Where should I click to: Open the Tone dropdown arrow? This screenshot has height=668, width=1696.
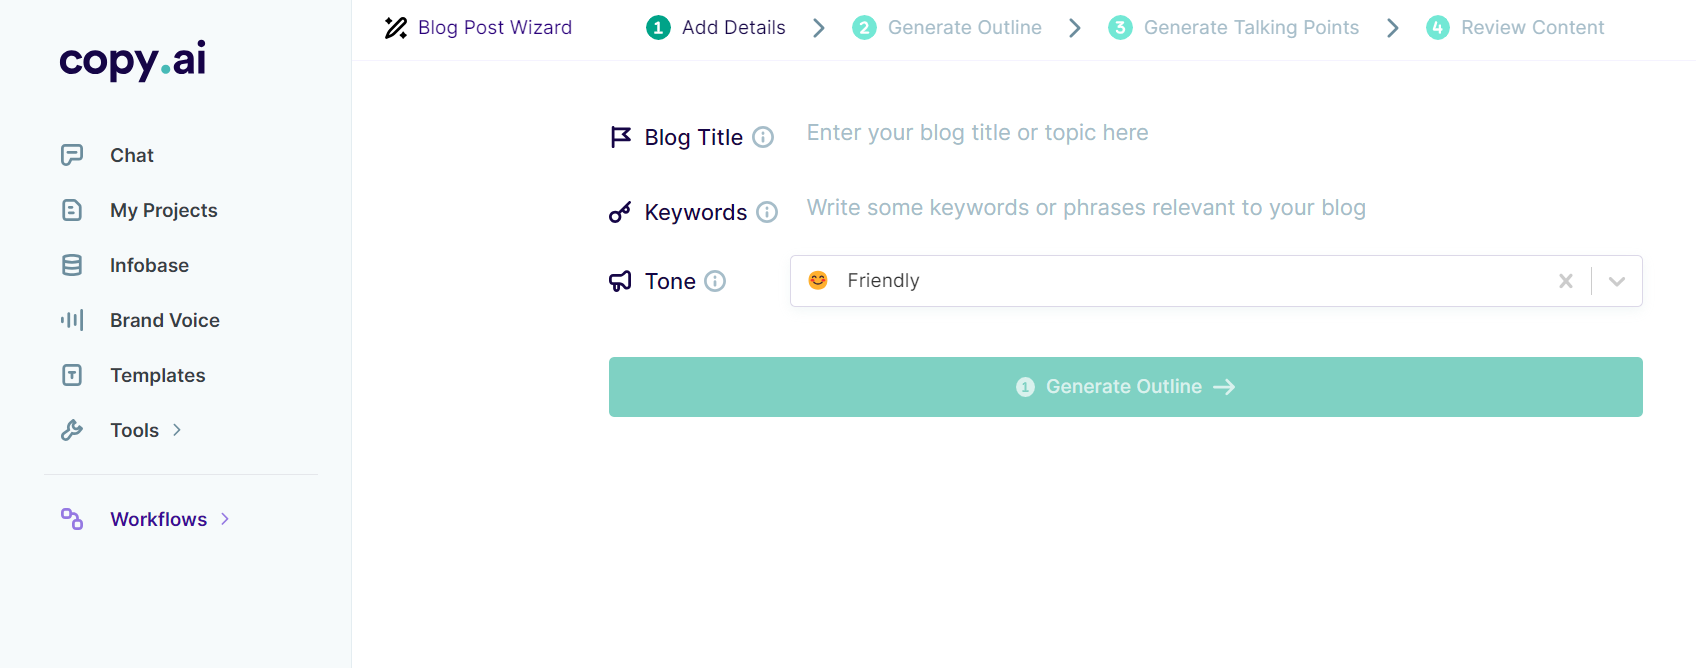tap(1617, 281)
